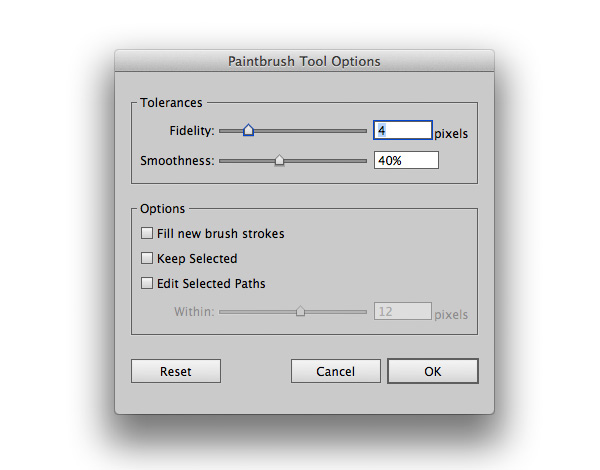Click the disabled Within pixels field
This screenshot has height=470, width=600.
(x=403, y=311)
